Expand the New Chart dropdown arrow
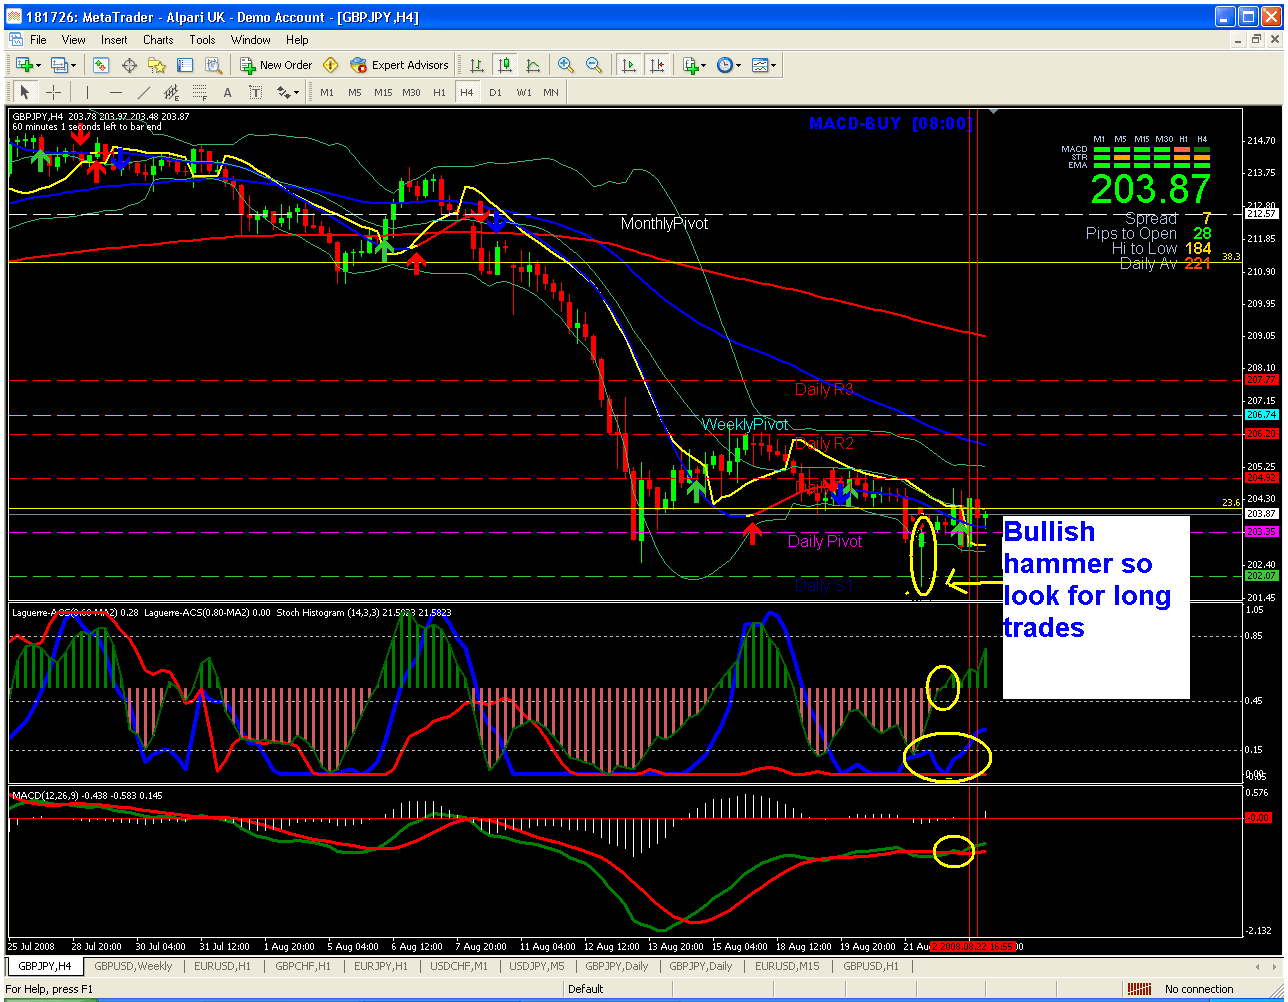Viewport: 1288px width, 1002px height. [38, 65]
